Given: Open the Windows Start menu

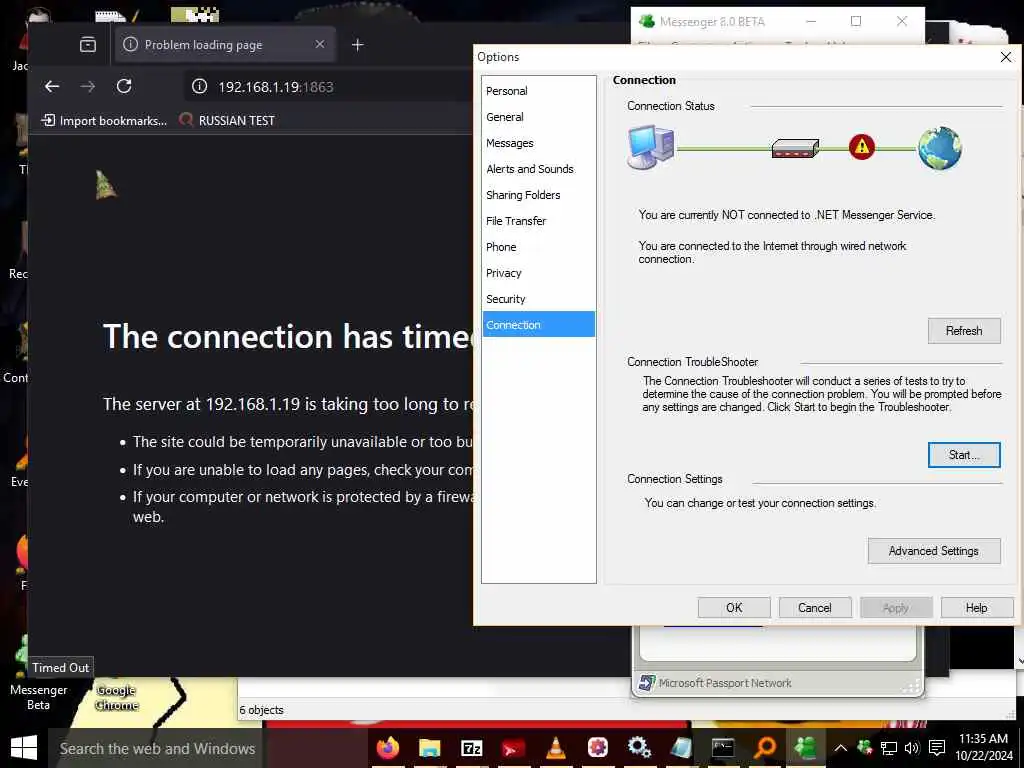Looking at the screenshot, I should pyautogui.click(x=24, y=748).
